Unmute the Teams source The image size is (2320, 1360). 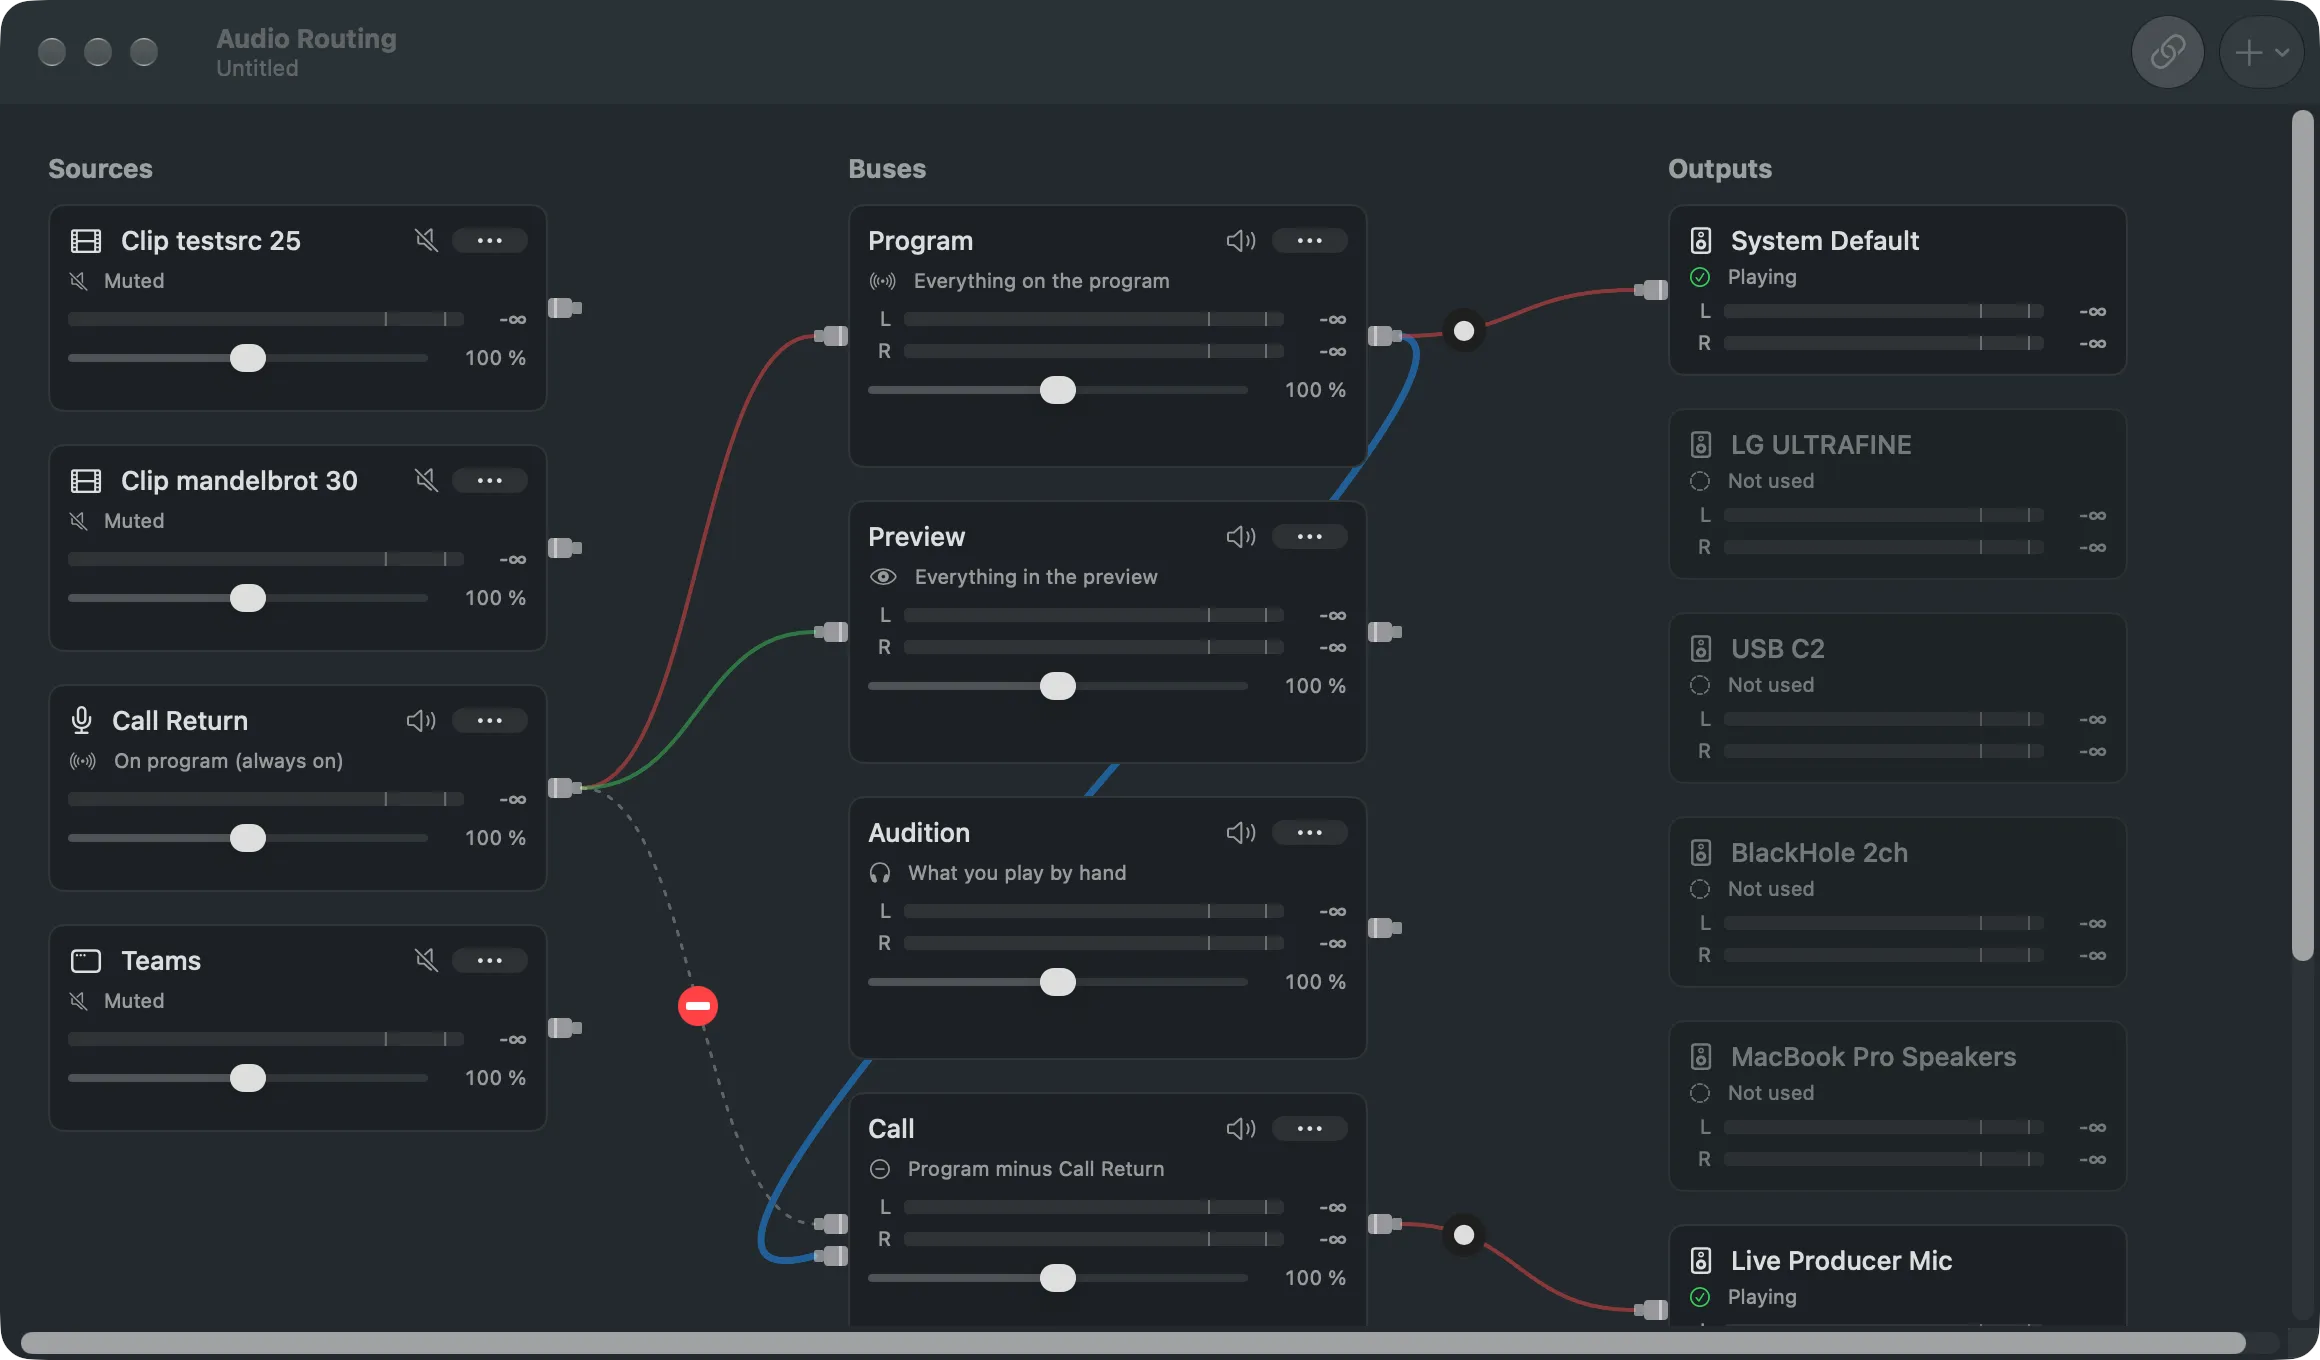(x=426, y=960)
